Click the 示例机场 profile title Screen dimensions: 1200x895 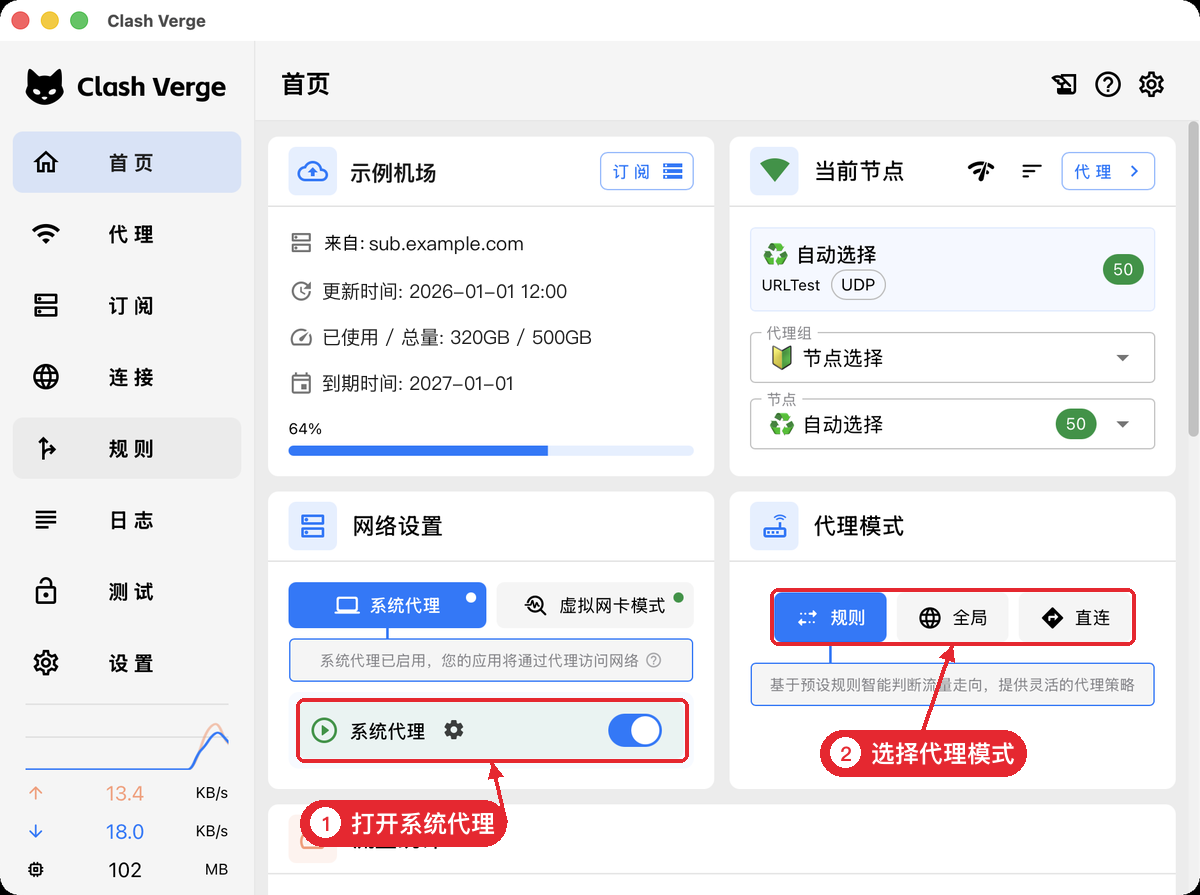pyautogui.click(x=393, y=173)
